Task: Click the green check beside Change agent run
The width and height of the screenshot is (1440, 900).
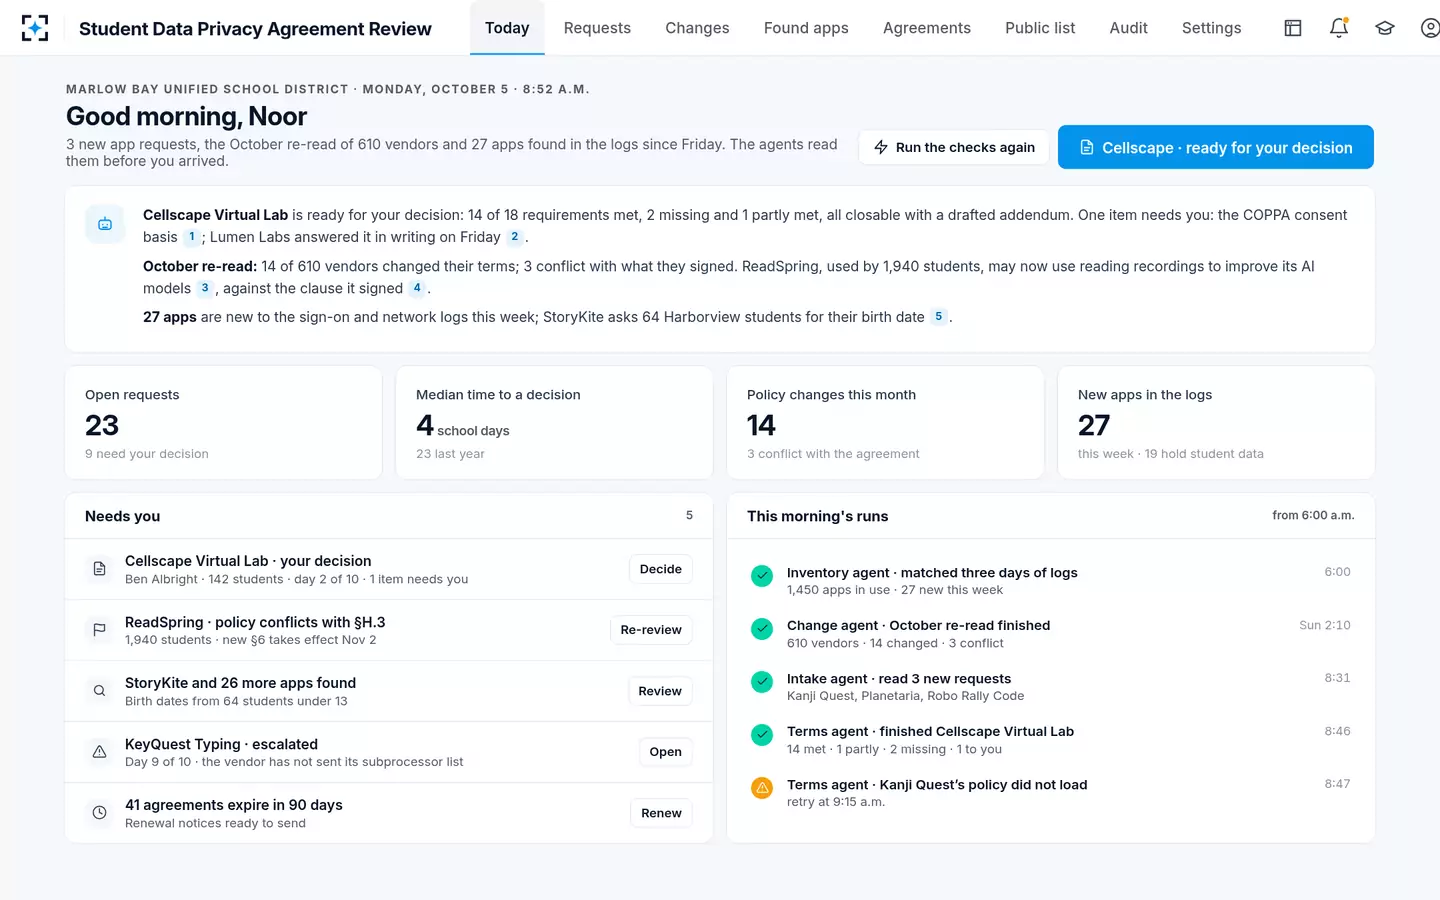Action: (x=762, y=628)
